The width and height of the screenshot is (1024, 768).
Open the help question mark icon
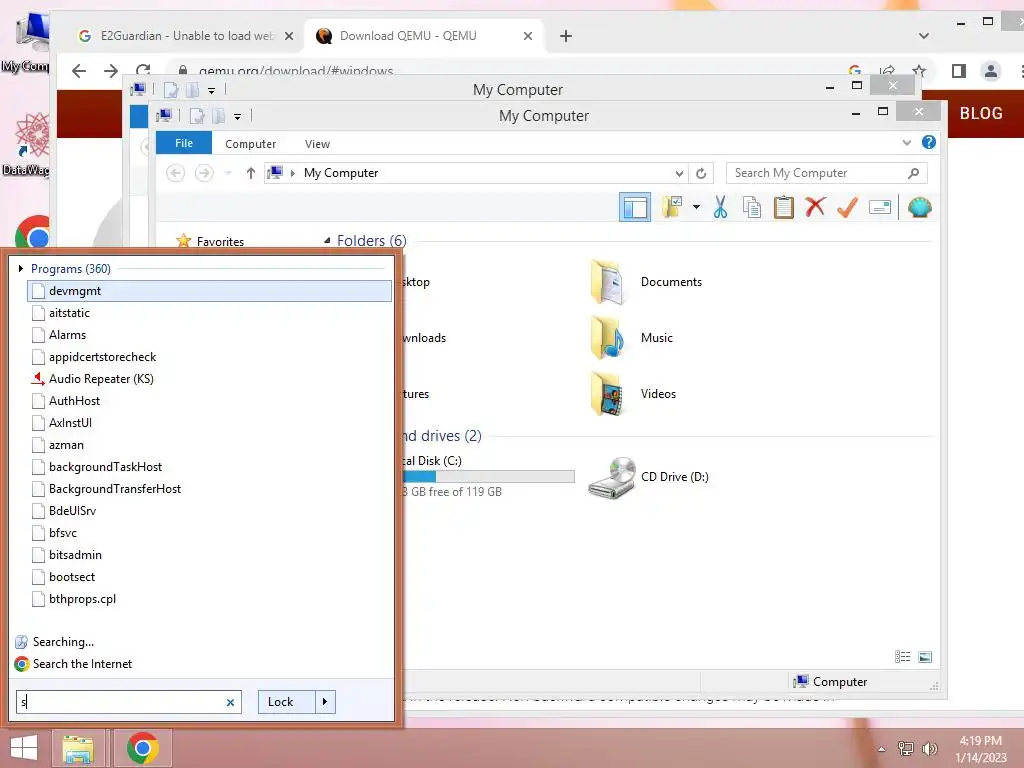(929, 142)
